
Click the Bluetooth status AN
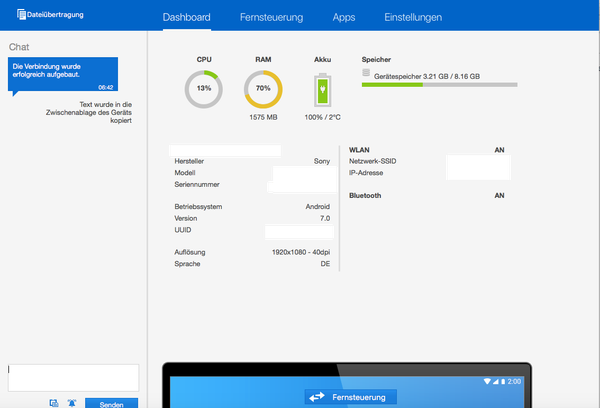point(499,196)
